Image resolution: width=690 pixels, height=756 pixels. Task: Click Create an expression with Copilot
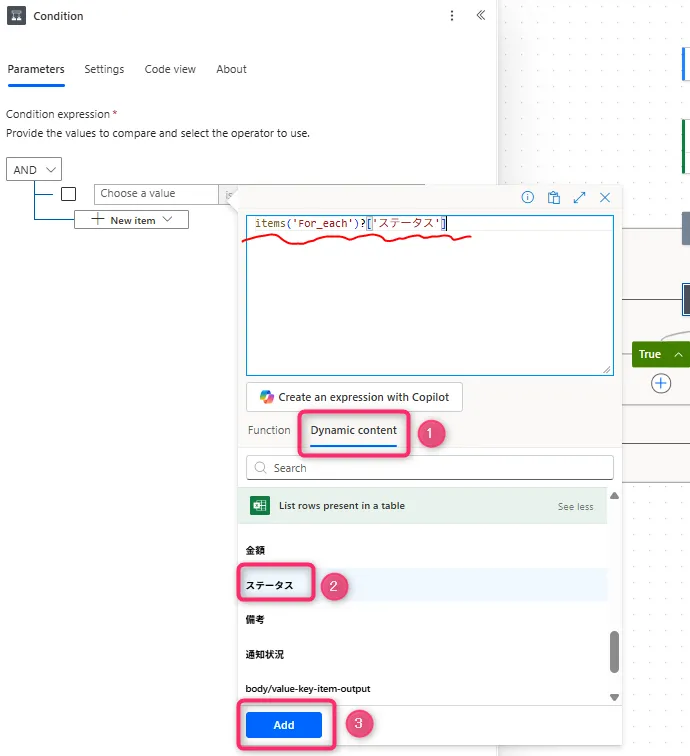[x=354, y=397]
